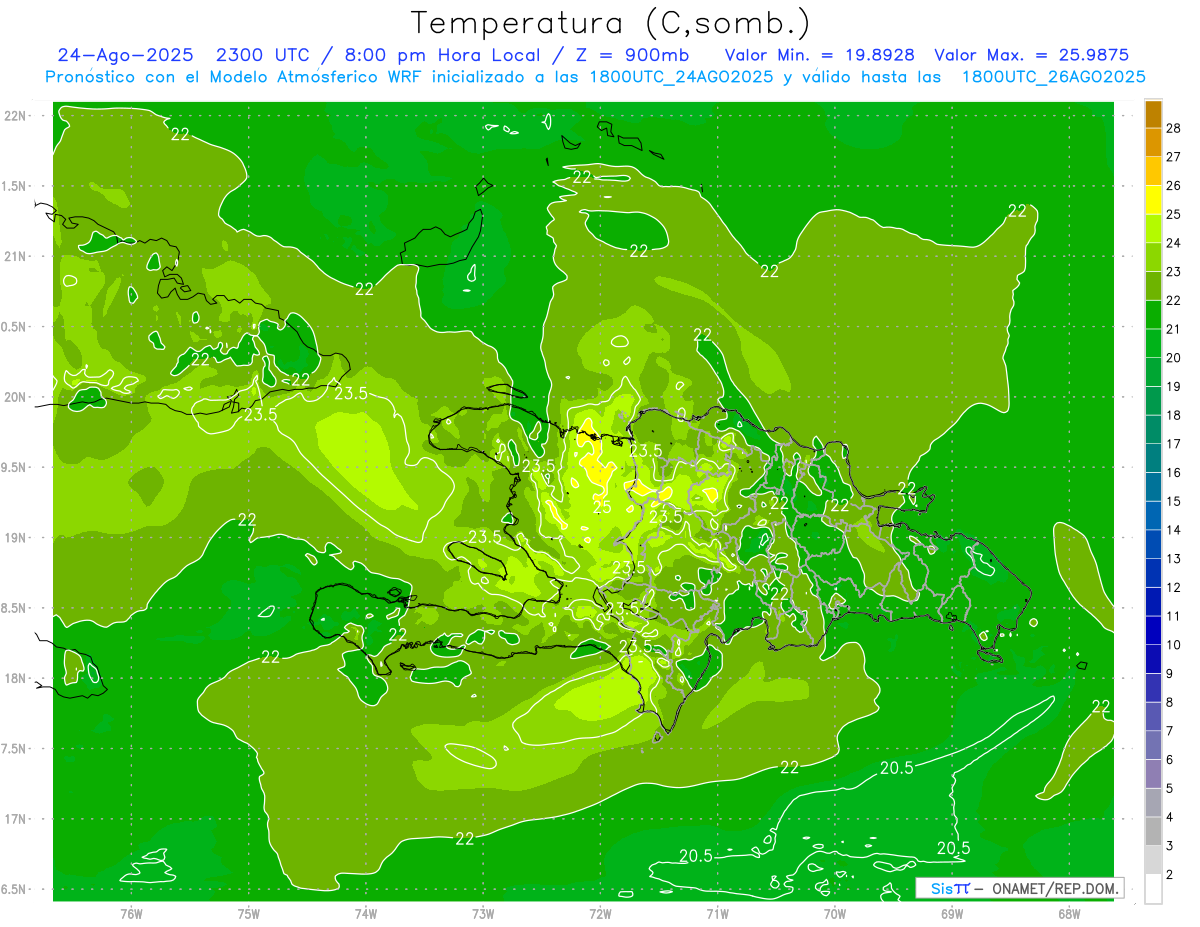Viewport: 1200px width, 927px height.
Task: Pick the purple swatch between 5 and 6
Action: [x=1153, y=773]
